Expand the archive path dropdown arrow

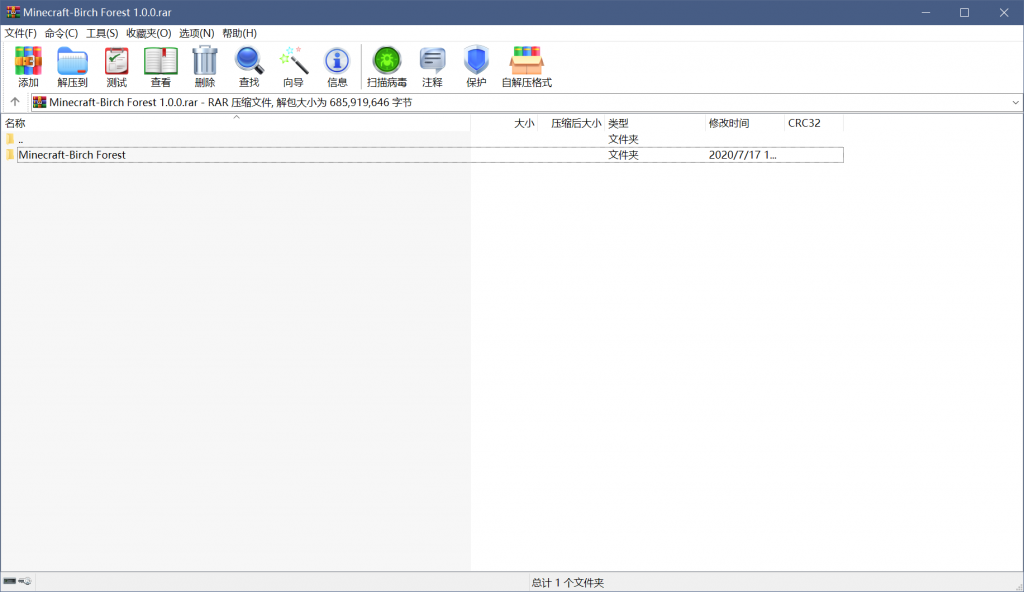click(x=1015, y=102)
